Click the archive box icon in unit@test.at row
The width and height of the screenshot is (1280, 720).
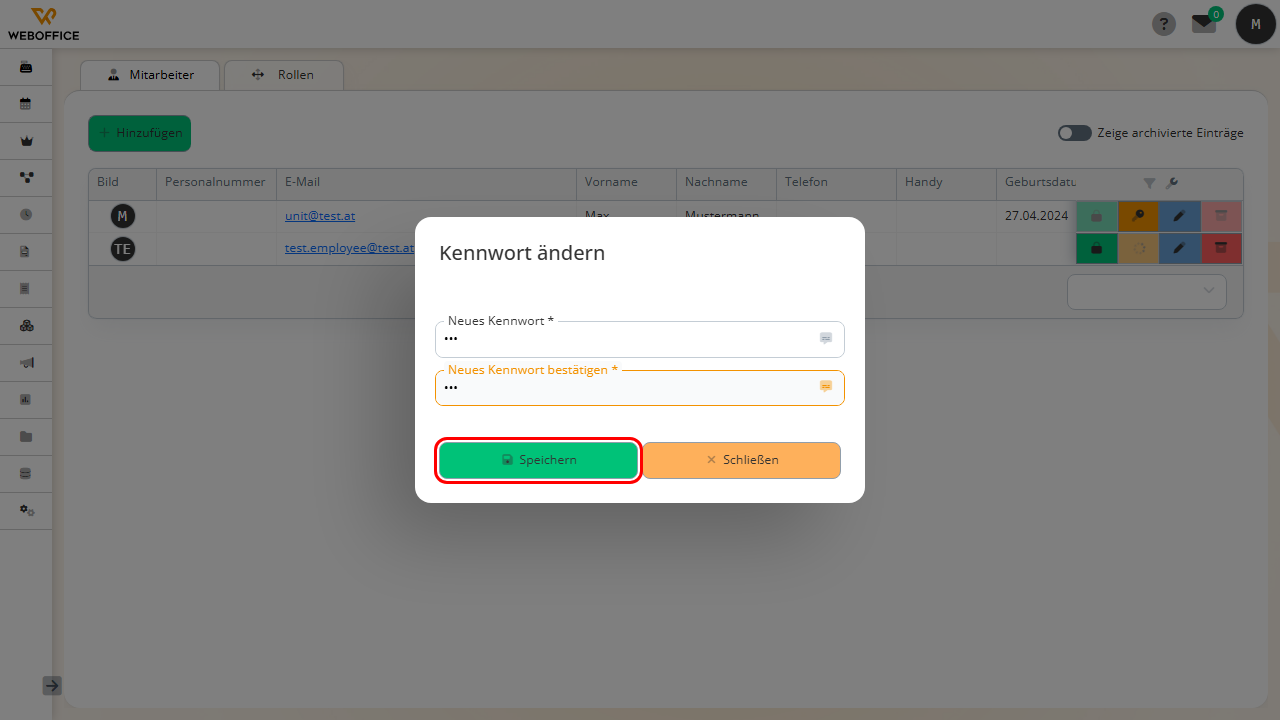click(x=1221, y=216)
